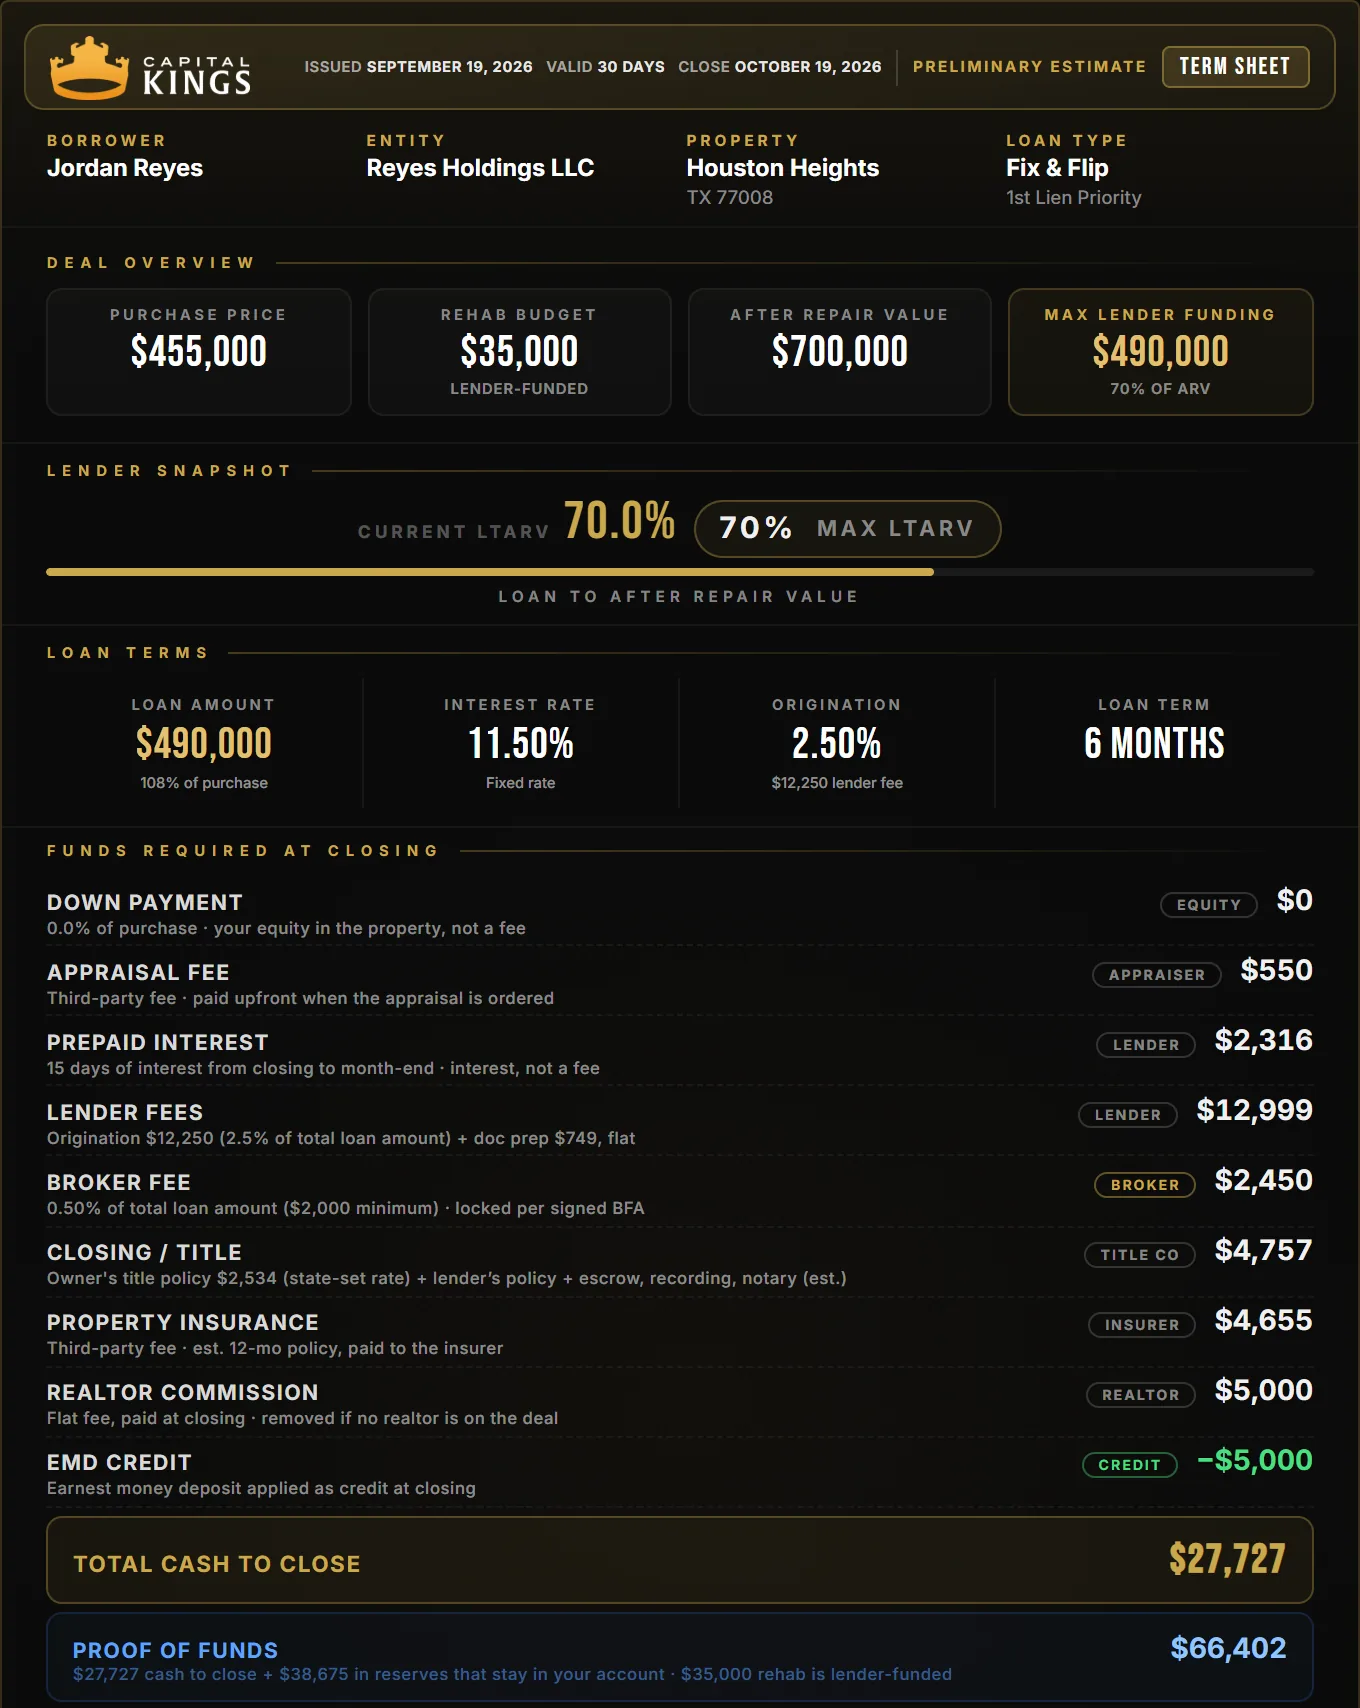Click the Prepaid Interest $2,316 amount

point(1264,1040)
